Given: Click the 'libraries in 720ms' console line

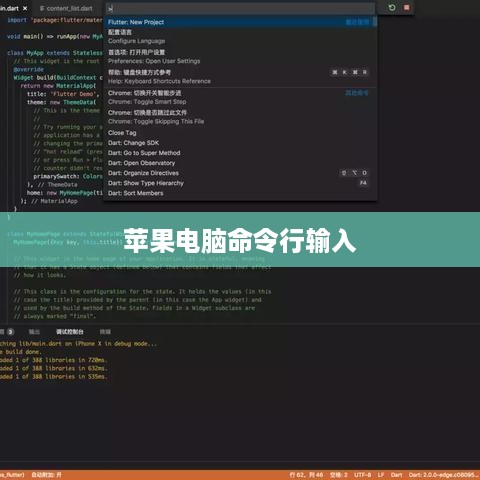Looking at the screenshot, I should pyautogui.click(x=53, y=360).
